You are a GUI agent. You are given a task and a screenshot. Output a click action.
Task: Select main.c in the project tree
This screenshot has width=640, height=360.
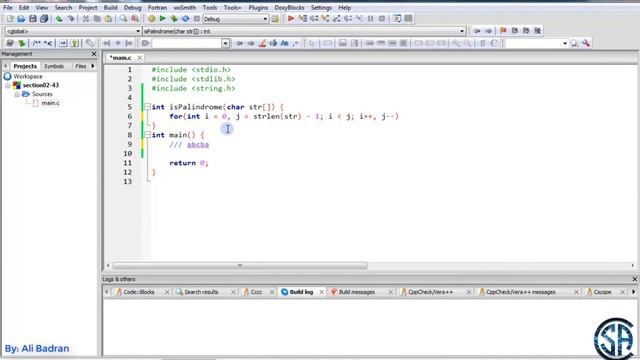tap(50, 103)
